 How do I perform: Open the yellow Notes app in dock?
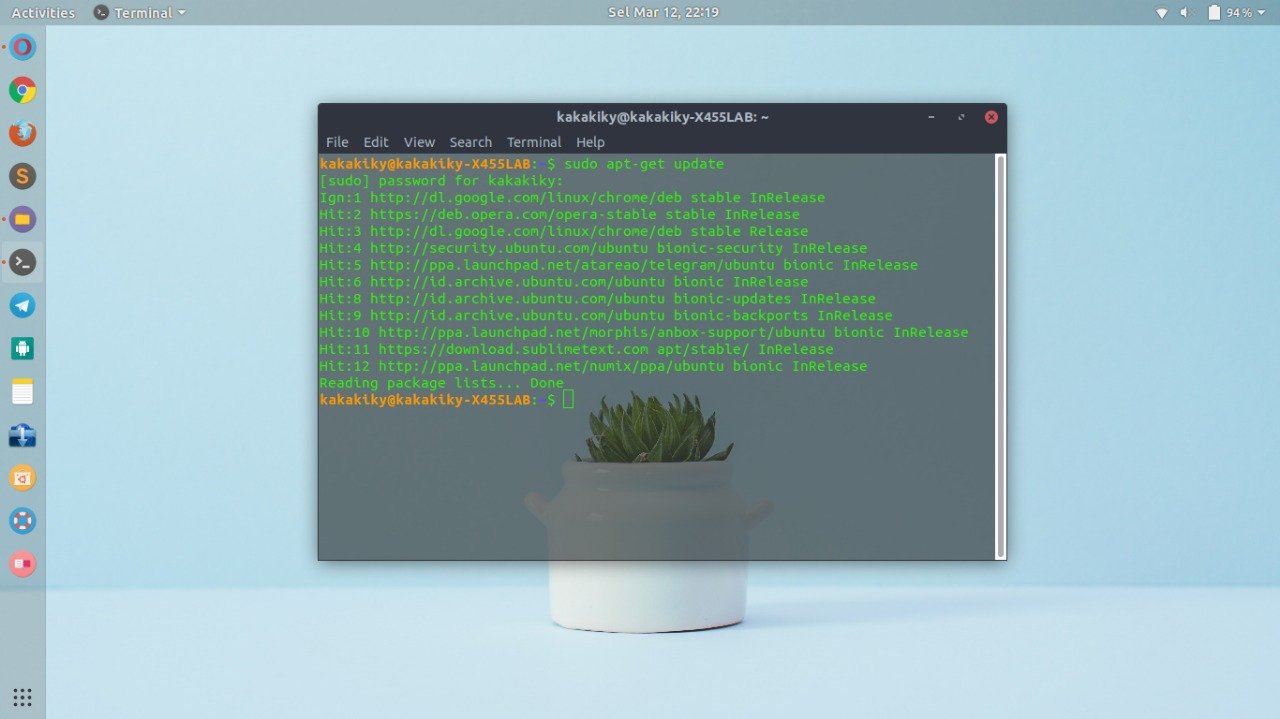(23, 391)
